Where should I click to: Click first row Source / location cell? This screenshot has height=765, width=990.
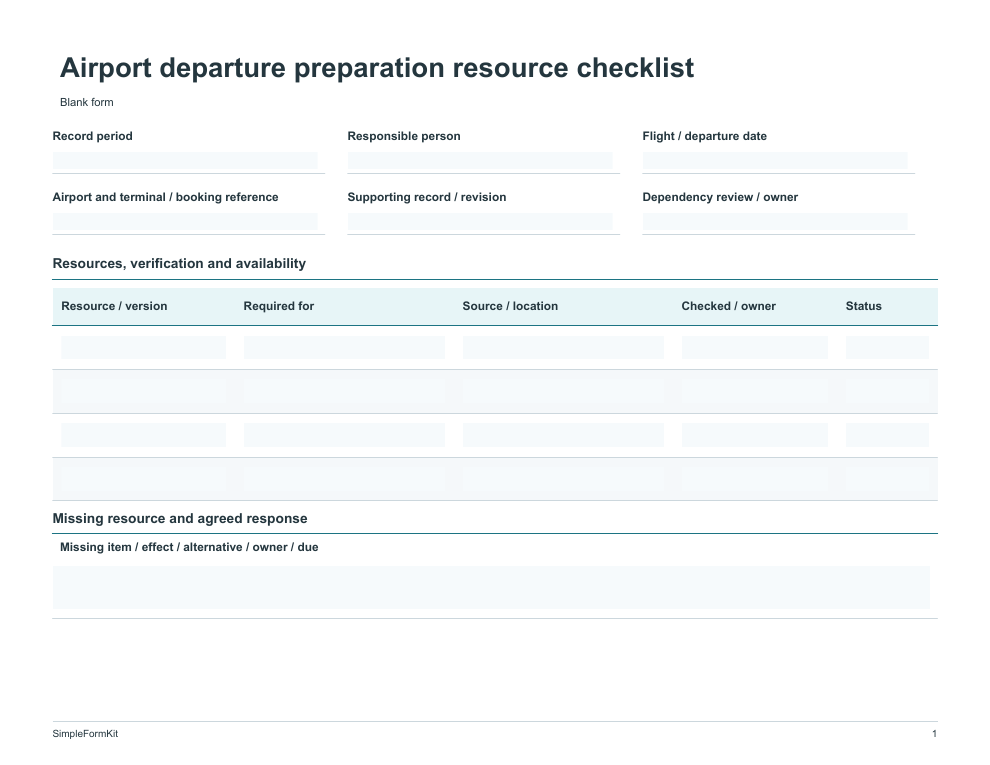click(563, 347)
